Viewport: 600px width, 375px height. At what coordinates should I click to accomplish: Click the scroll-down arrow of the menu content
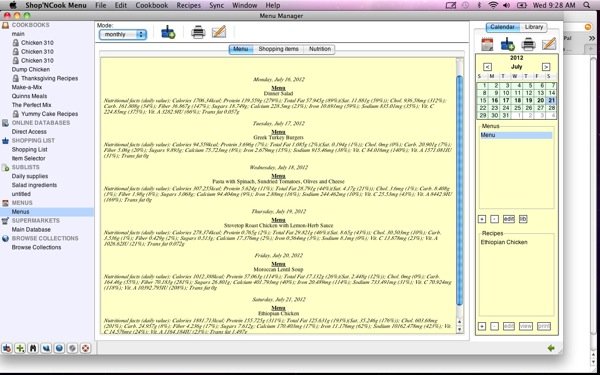[460, 329]
